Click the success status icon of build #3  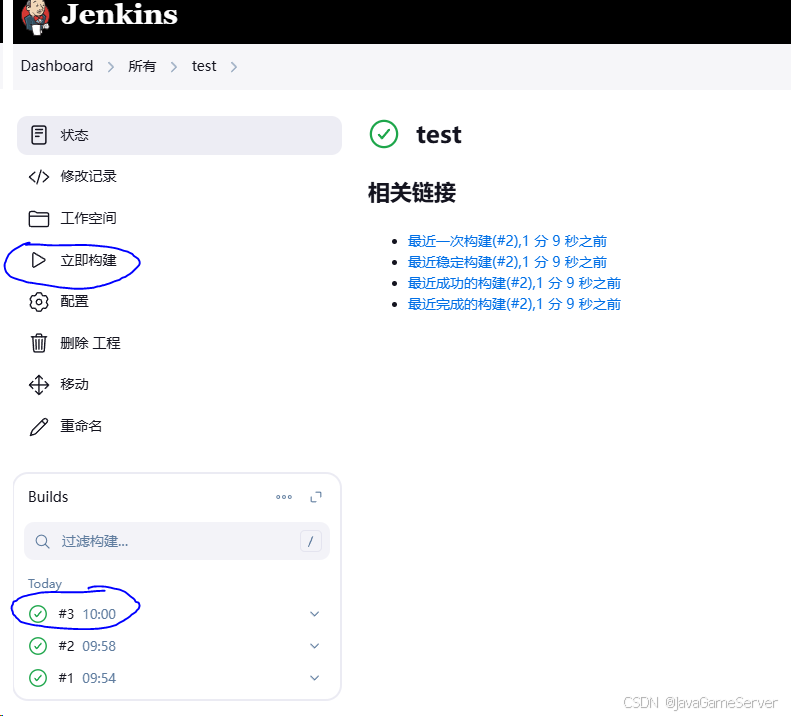coord(38,614)
